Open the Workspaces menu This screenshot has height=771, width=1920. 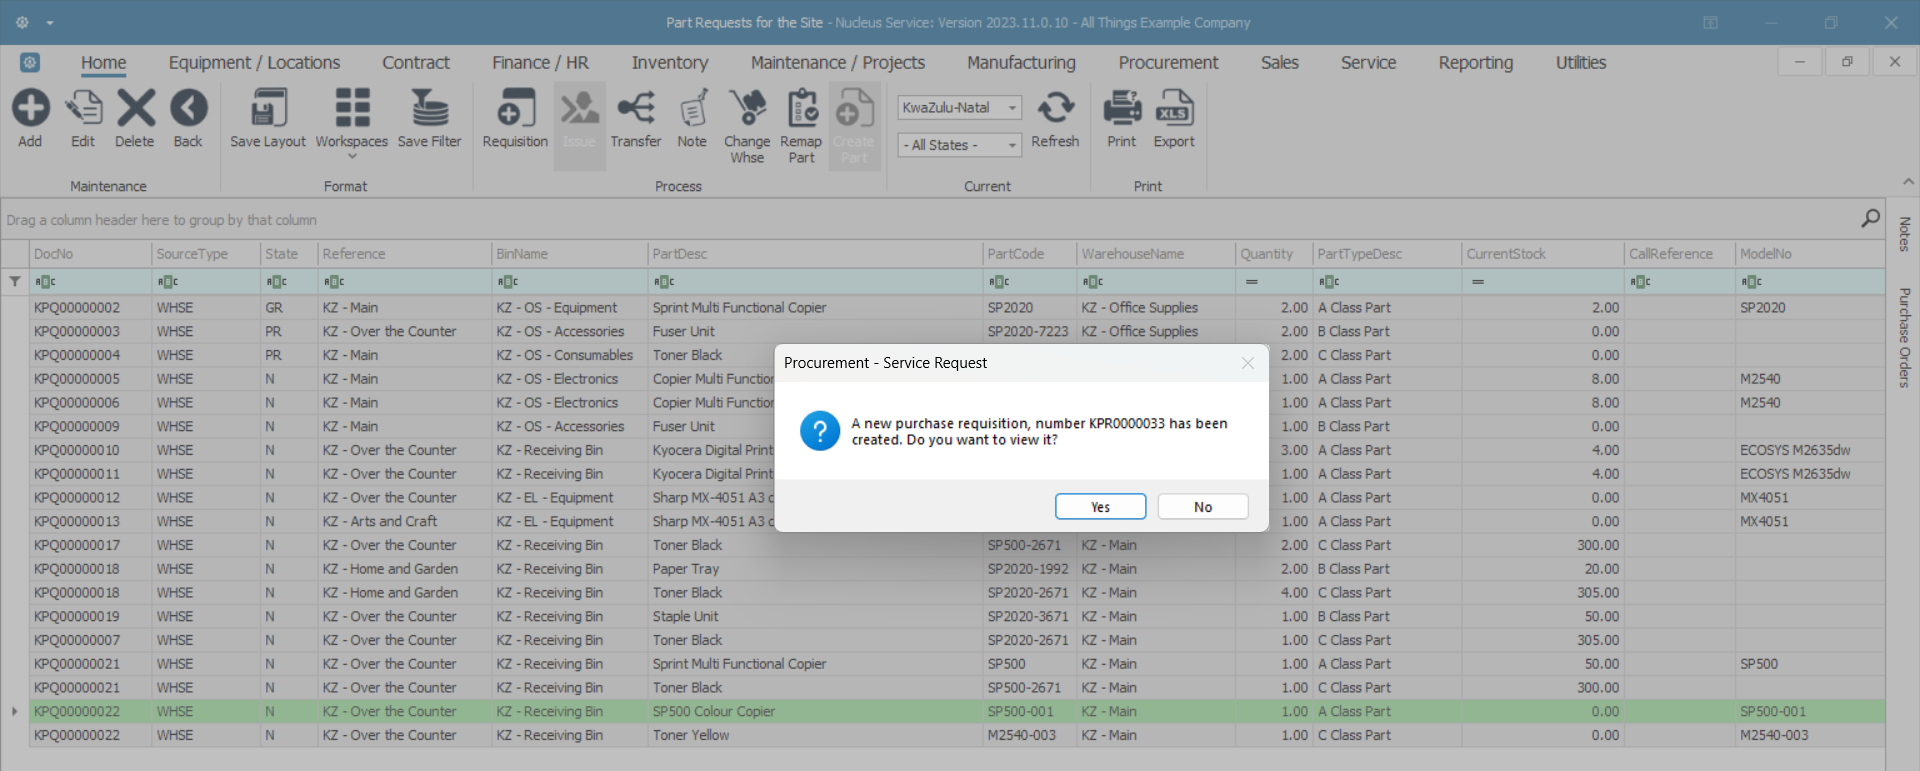(x=352, y=123)
